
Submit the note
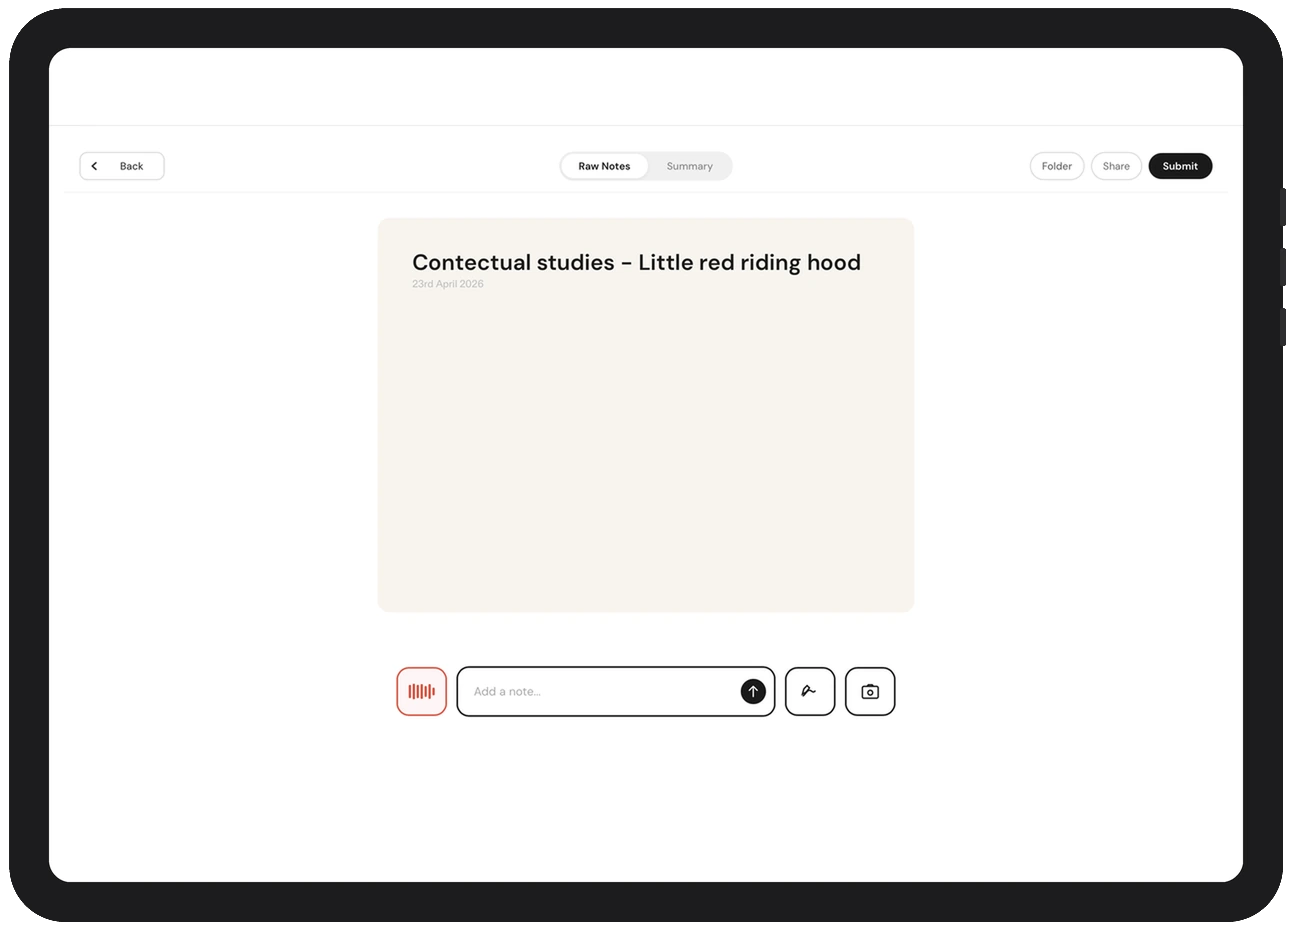(1180, 166)
